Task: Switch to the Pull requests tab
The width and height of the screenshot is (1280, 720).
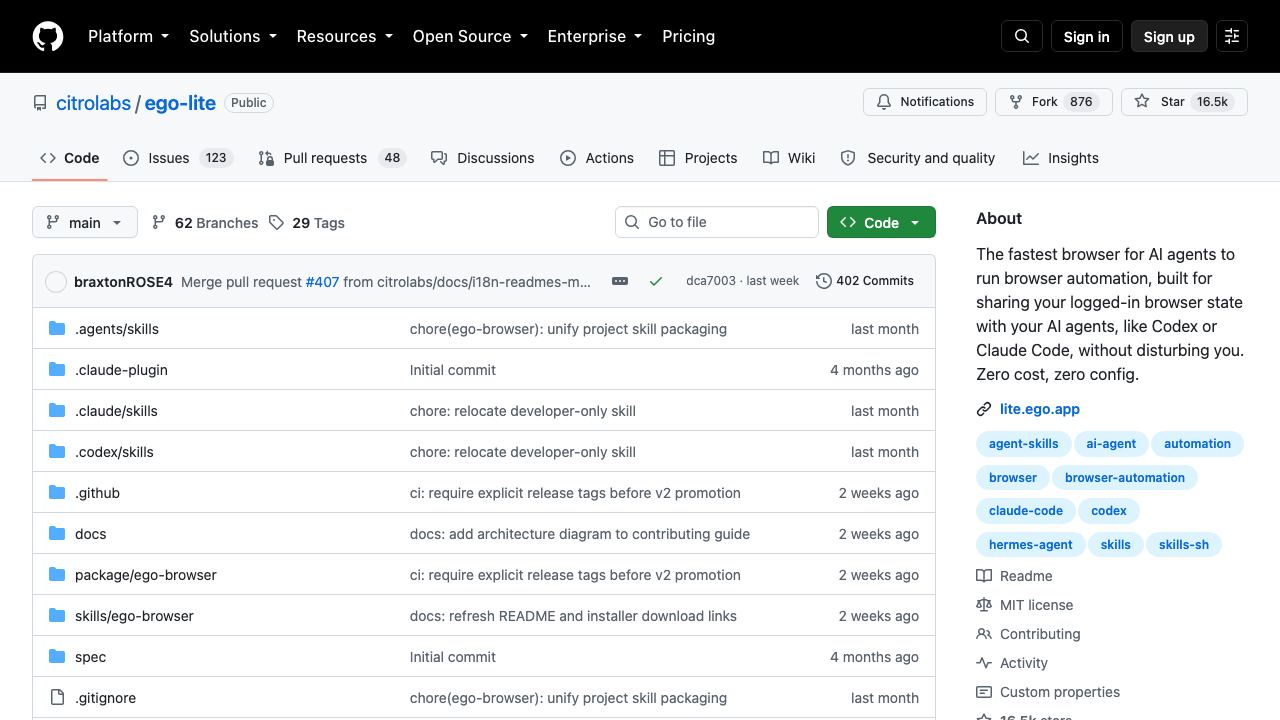Action: (331, 158)
